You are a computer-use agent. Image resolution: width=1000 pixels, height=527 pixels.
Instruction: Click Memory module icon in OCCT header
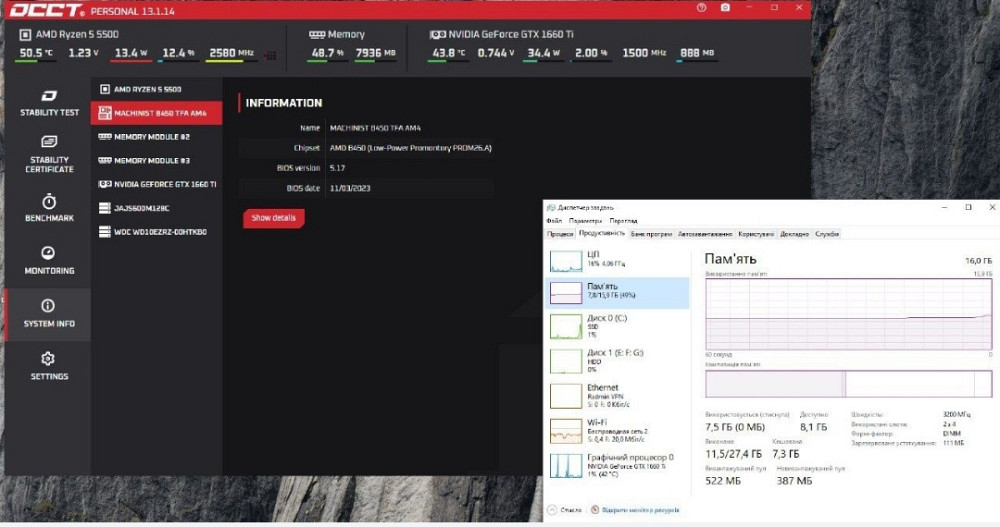[316, 34]
